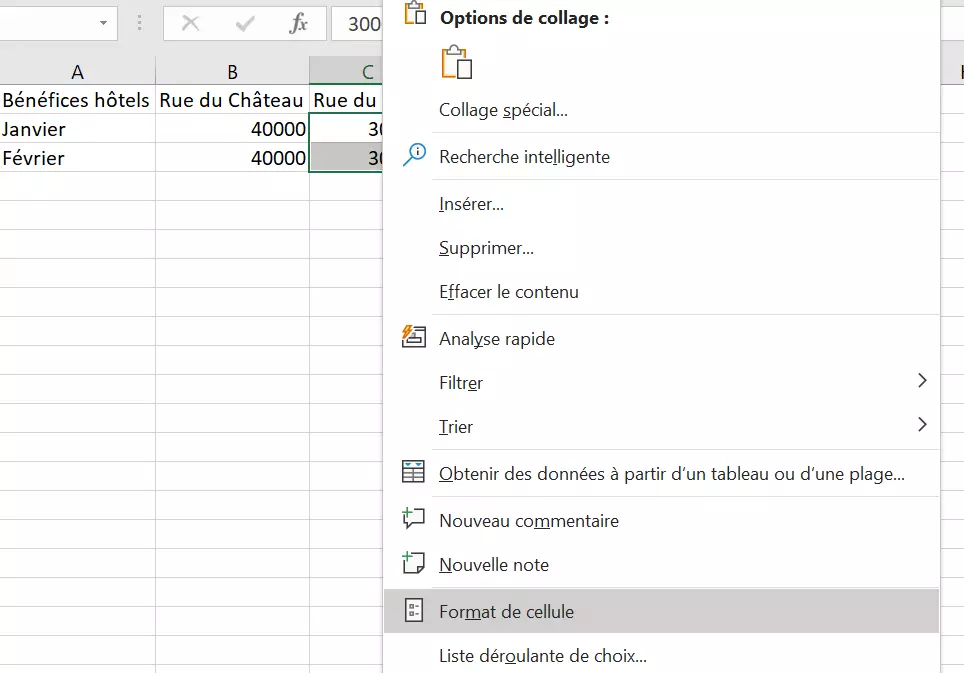
Task: Click the Recherche intelligente magnifier icon
Action: tap(414, 155)
